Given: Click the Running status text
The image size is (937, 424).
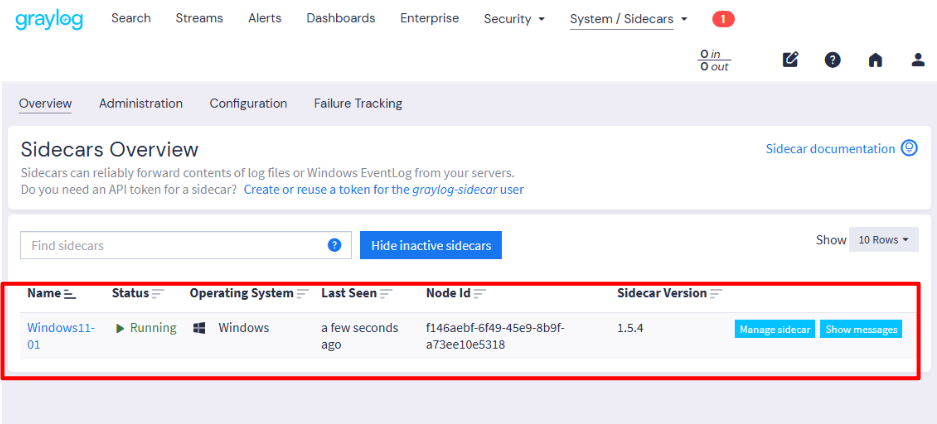Looking at the screenshot, I should tap(153, 328).
